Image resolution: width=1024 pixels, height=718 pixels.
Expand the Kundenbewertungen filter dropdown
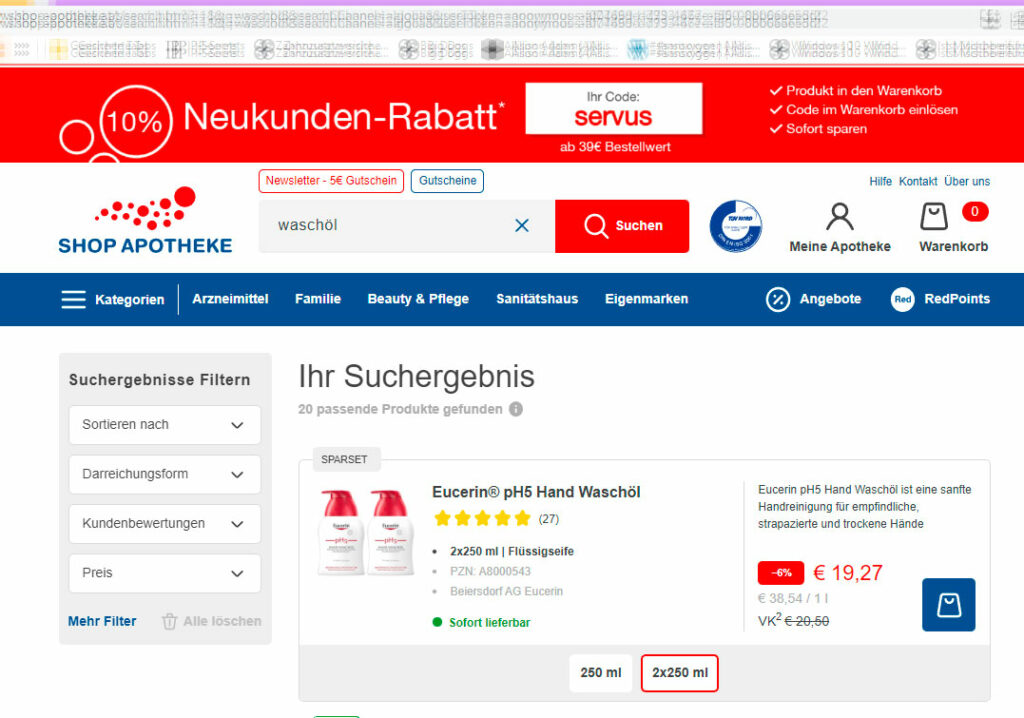(165, 524)
